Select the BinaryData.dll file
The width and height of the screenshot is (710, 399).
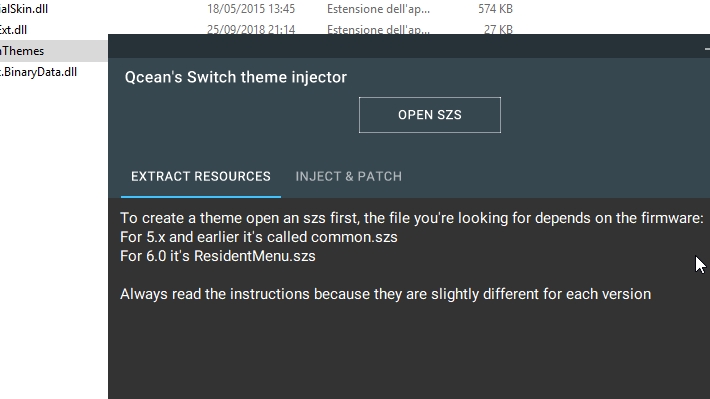click(38, 72)
